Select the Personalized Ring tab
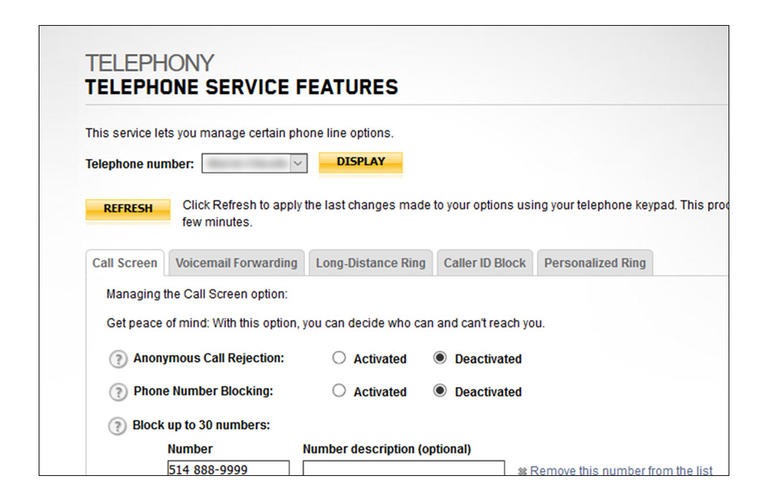 (x=594, y=263)
